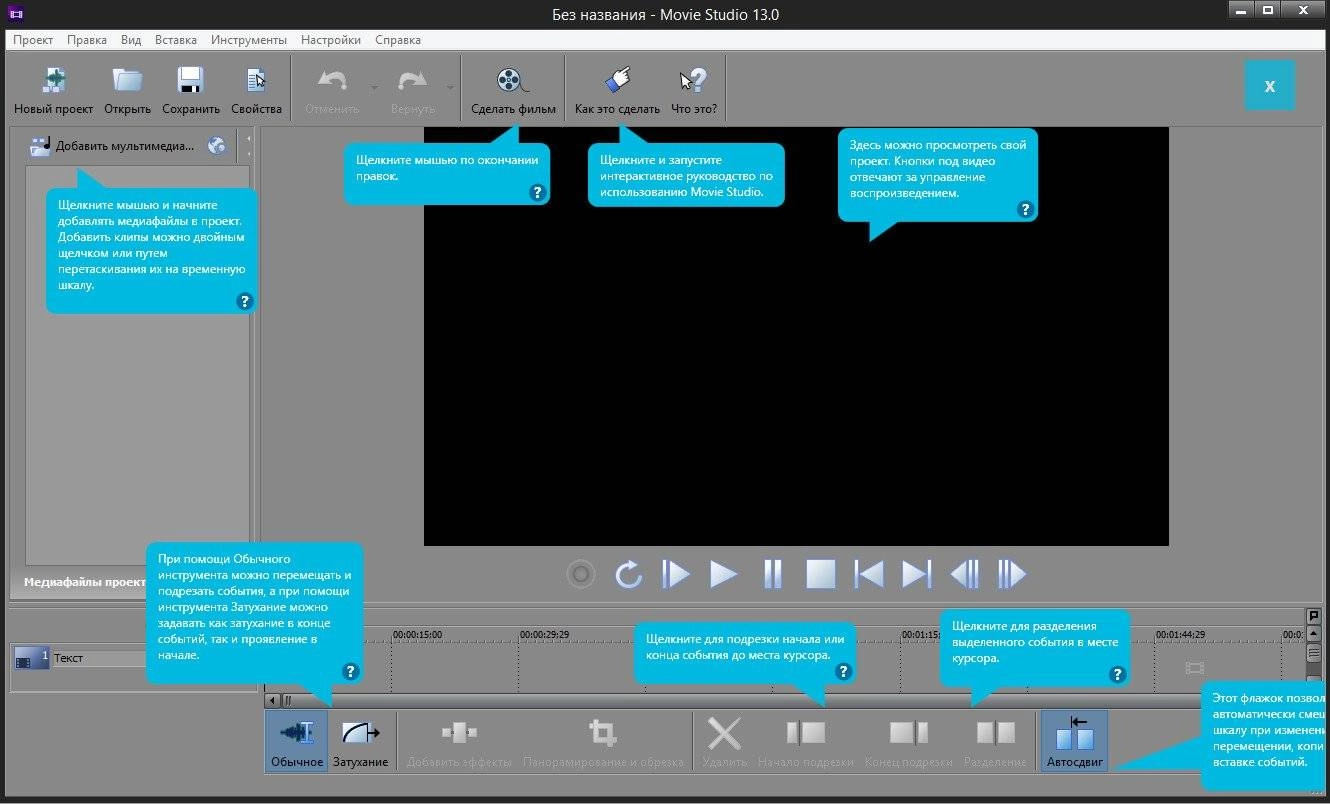Stop playback

point(820,574)
